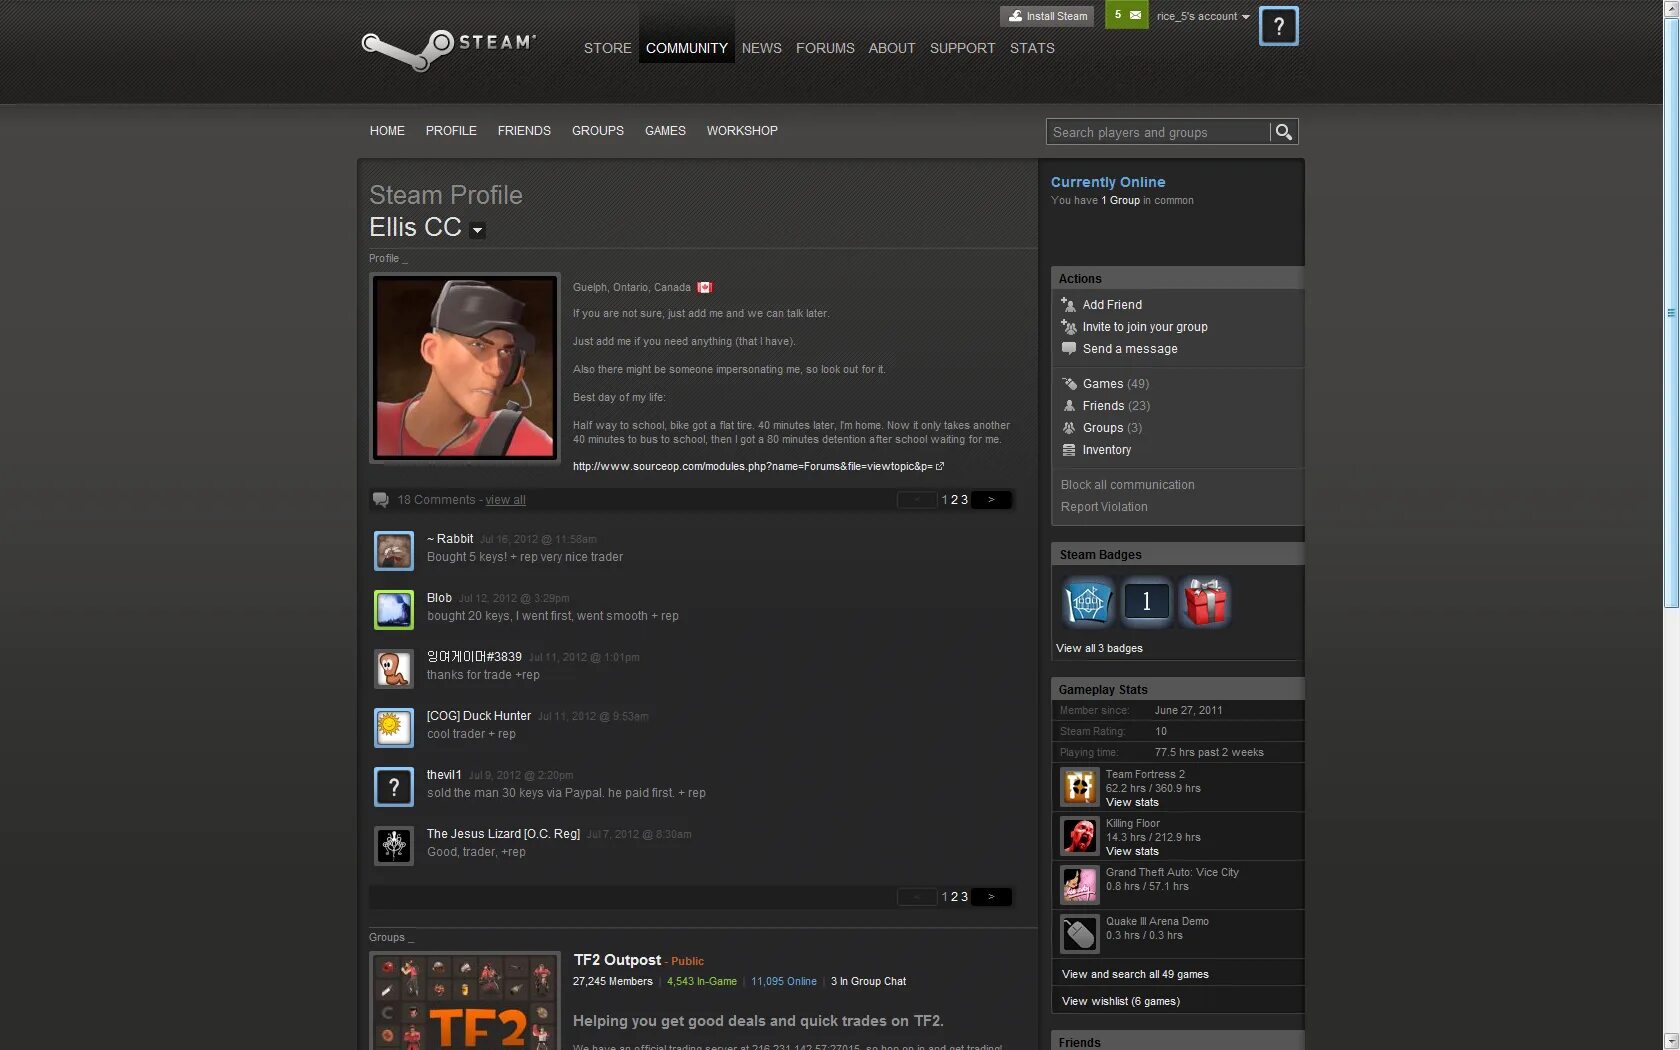Switch to the GAMES tab
Image resolution: width=1680 pixels, height=1050 pixels.
tap(665, 131)
